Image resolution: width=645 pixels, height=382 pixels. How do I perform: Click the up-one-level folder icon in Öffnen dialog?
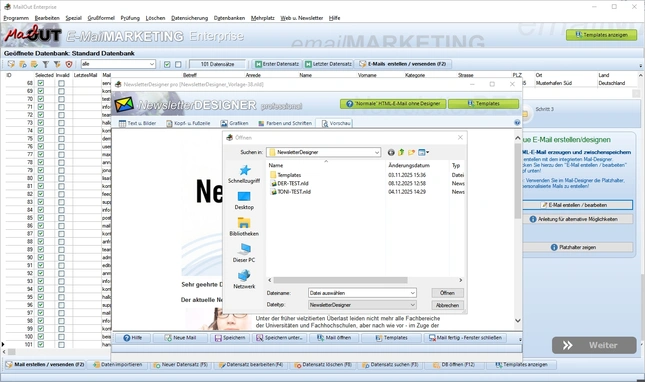[401, 153]
